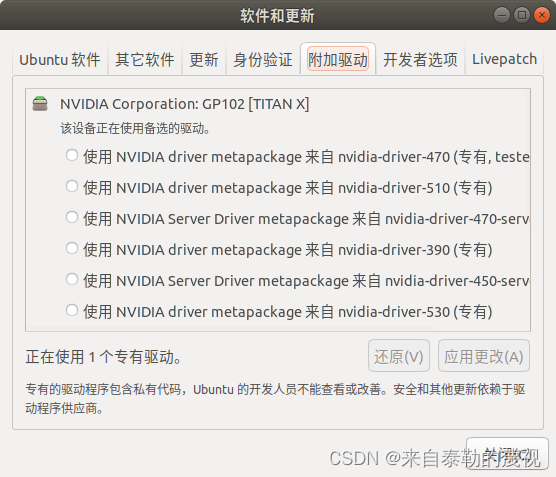Maximize the 软件和更新 window

coord(522,15)
